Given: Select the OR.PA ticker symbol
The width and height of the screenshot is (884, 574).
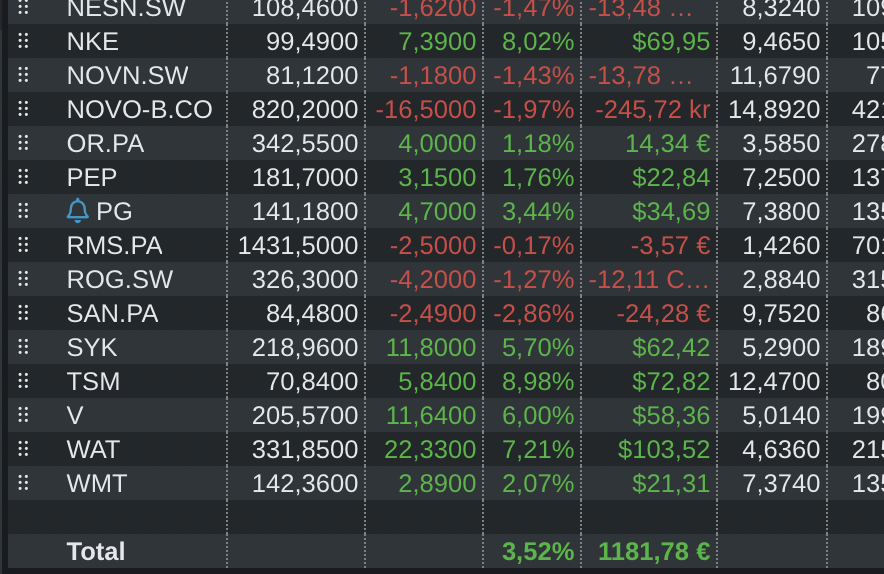Looking at the screenshot, I should tap(105, 144).
